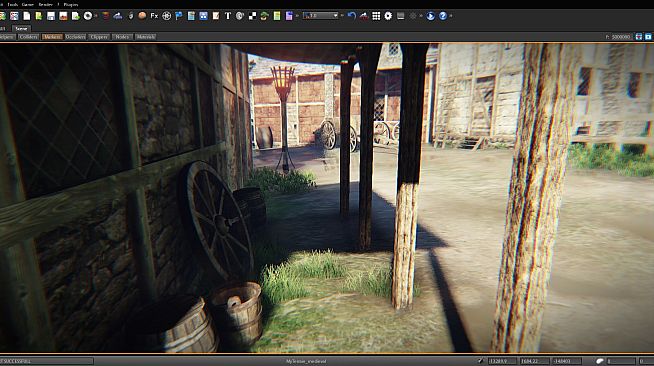The width and height of the screenshot is (654, 366).
Task: Open settings with the white gear icon
Action: pos(388,16)
